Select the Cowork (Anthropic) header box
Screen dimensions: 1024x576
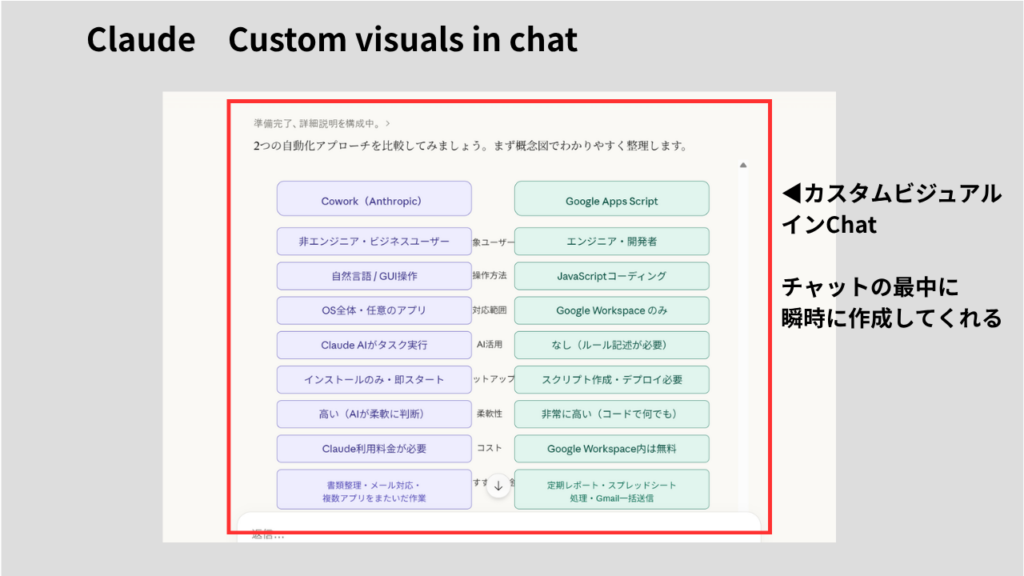click(x=373, y=200)
